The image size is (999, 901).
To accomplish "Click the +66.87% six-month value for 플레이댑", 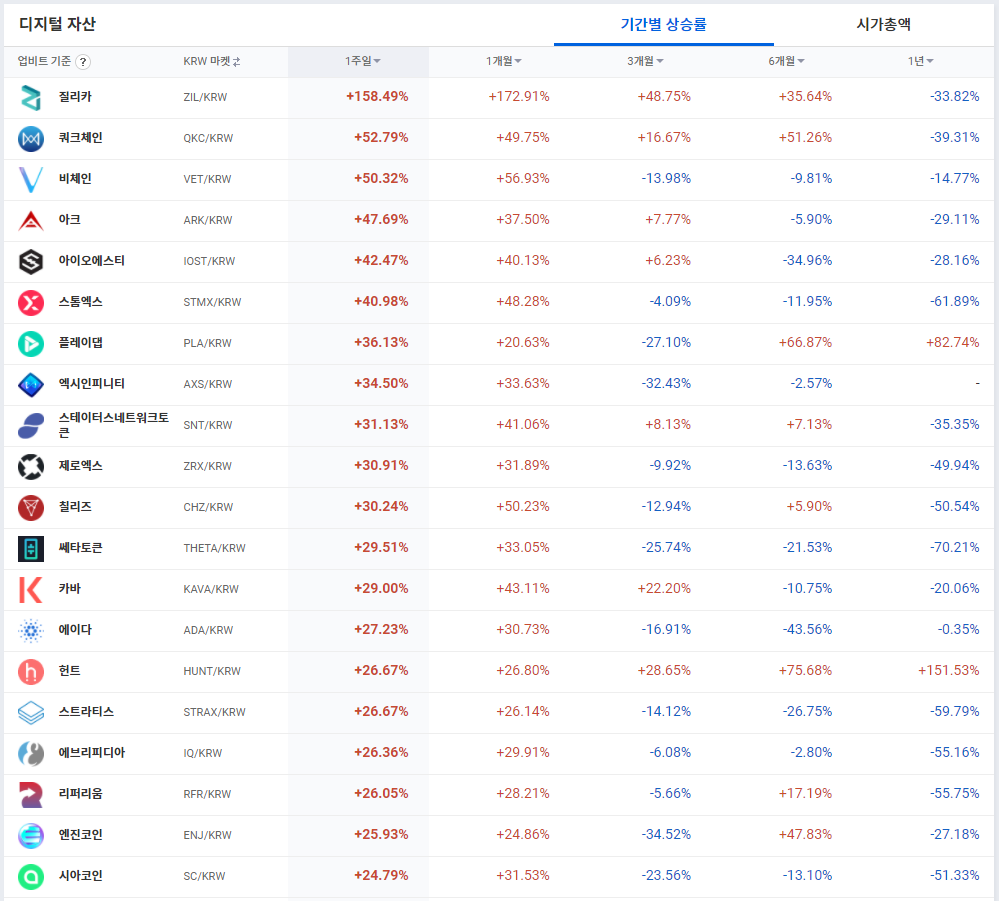I will (805, 343).
